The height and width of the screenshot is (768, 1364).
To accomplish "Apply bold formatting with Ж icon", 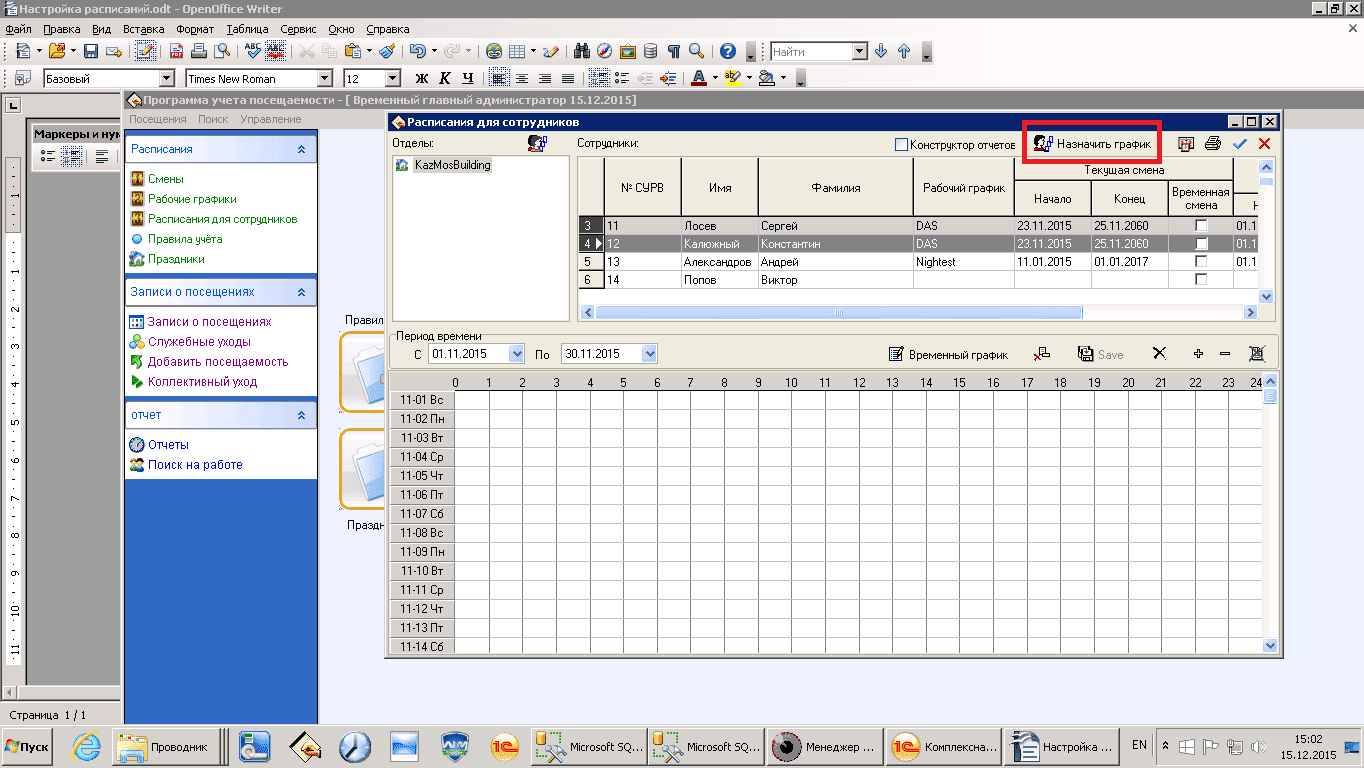I will pos(421,78).
